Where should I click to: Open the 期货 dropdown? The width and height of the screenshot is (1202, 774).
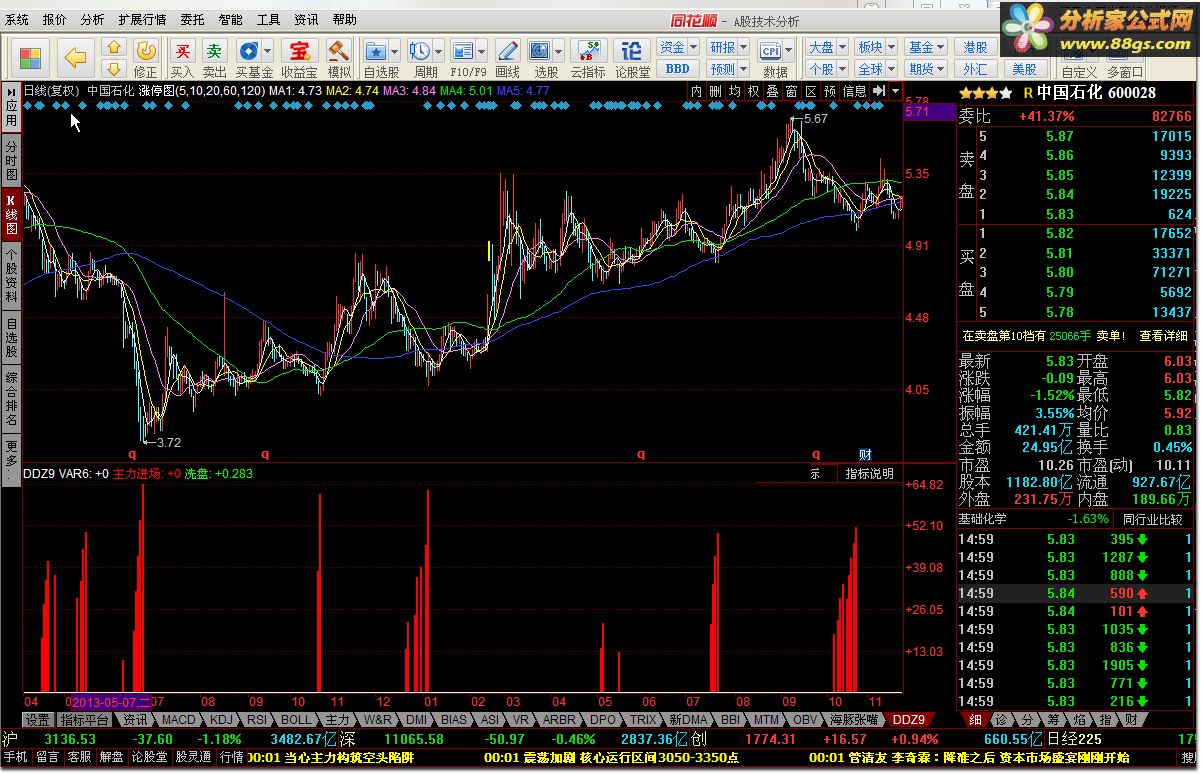[925, 69]
